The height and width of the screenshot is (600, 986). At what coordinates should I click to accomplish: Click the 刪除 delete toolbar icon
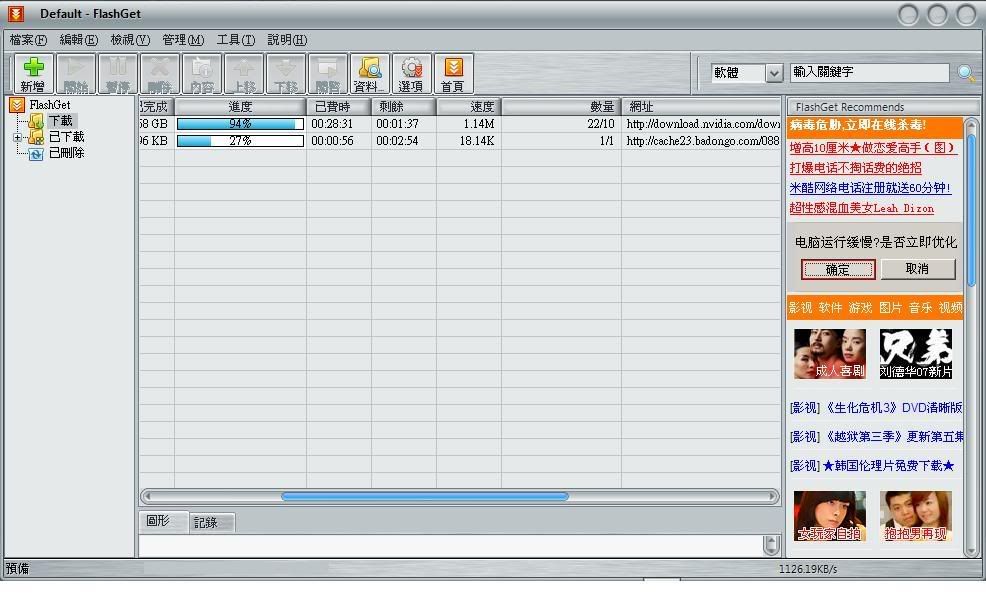160,74
